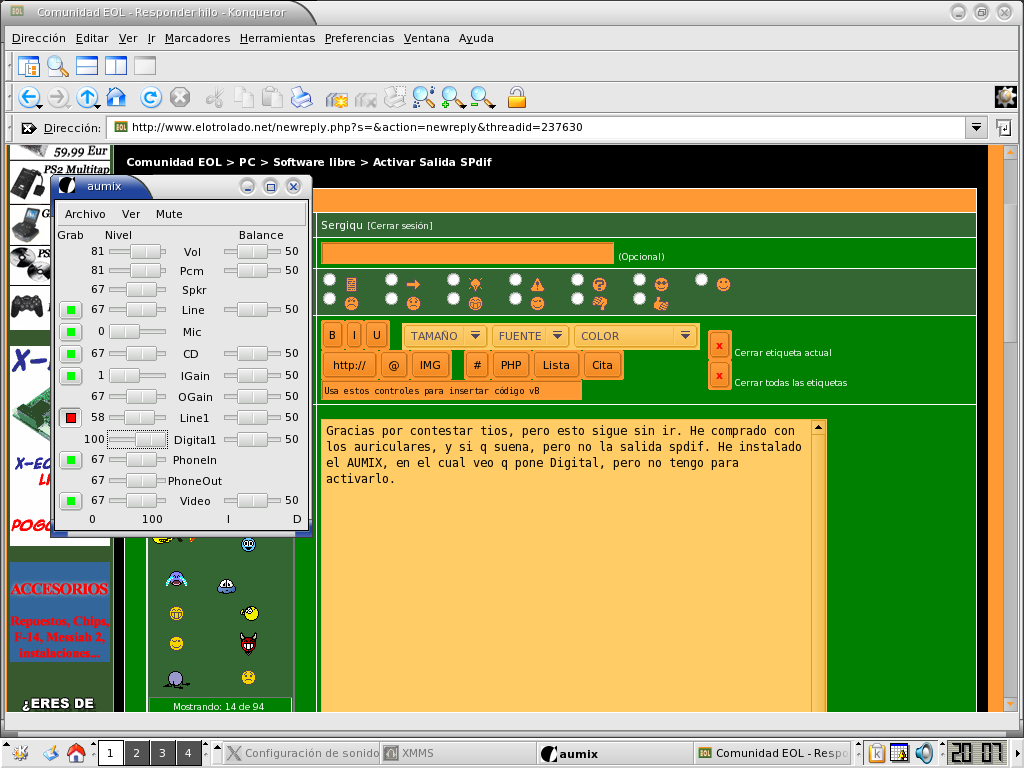Open the volume speaker icon in system tray
The image size is (1024, 768).
(923, 753)
